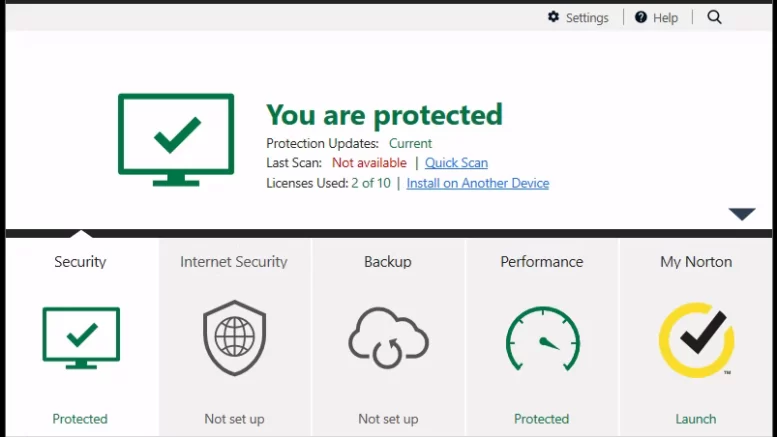The height and width of the screenshot is (437, 777).
Task: Select the Backup tab label
Action: coord(388,262)
